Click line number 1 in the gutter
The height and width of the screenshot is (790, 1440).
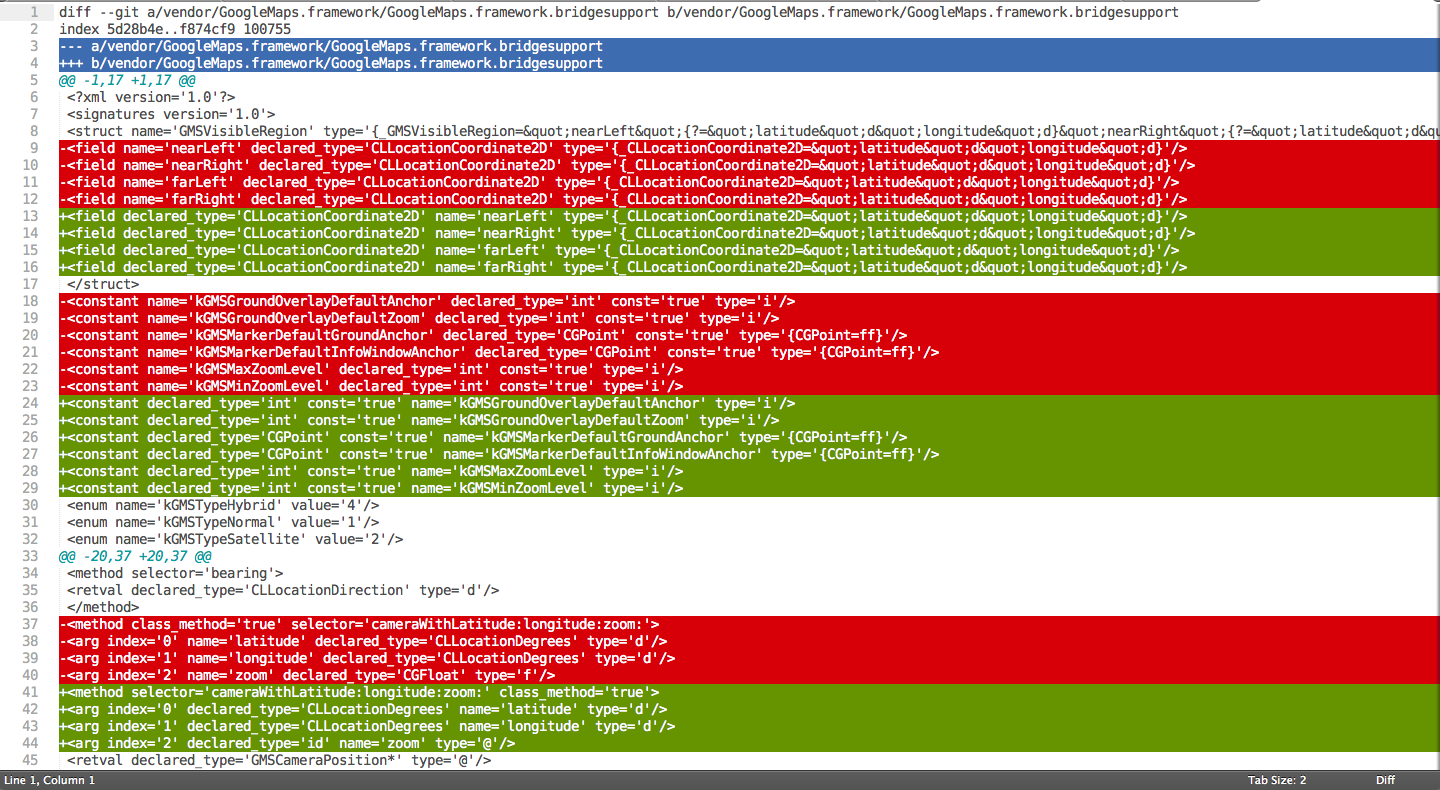(x=34, y=13)
